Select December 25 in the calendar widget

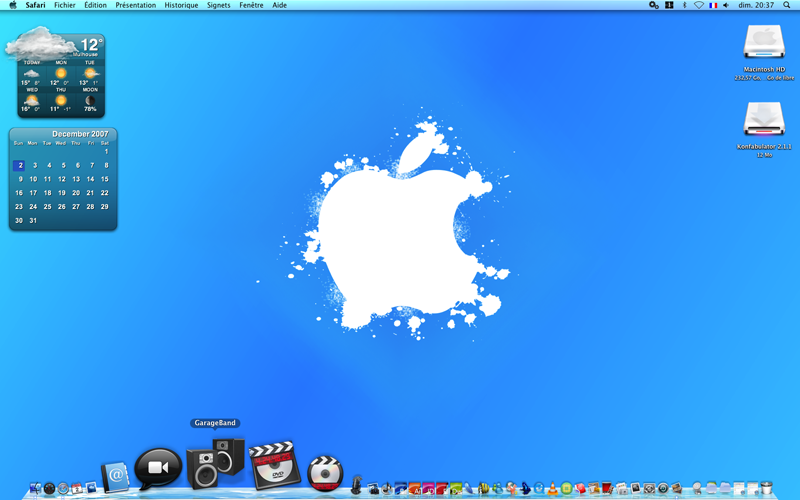click(x=47, y=207)
